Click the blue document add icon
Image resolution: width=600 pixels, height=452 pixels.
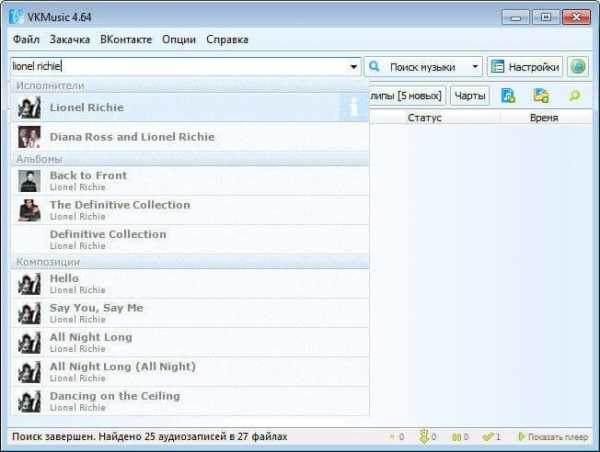pyautogui.click(x=508, y=96)
